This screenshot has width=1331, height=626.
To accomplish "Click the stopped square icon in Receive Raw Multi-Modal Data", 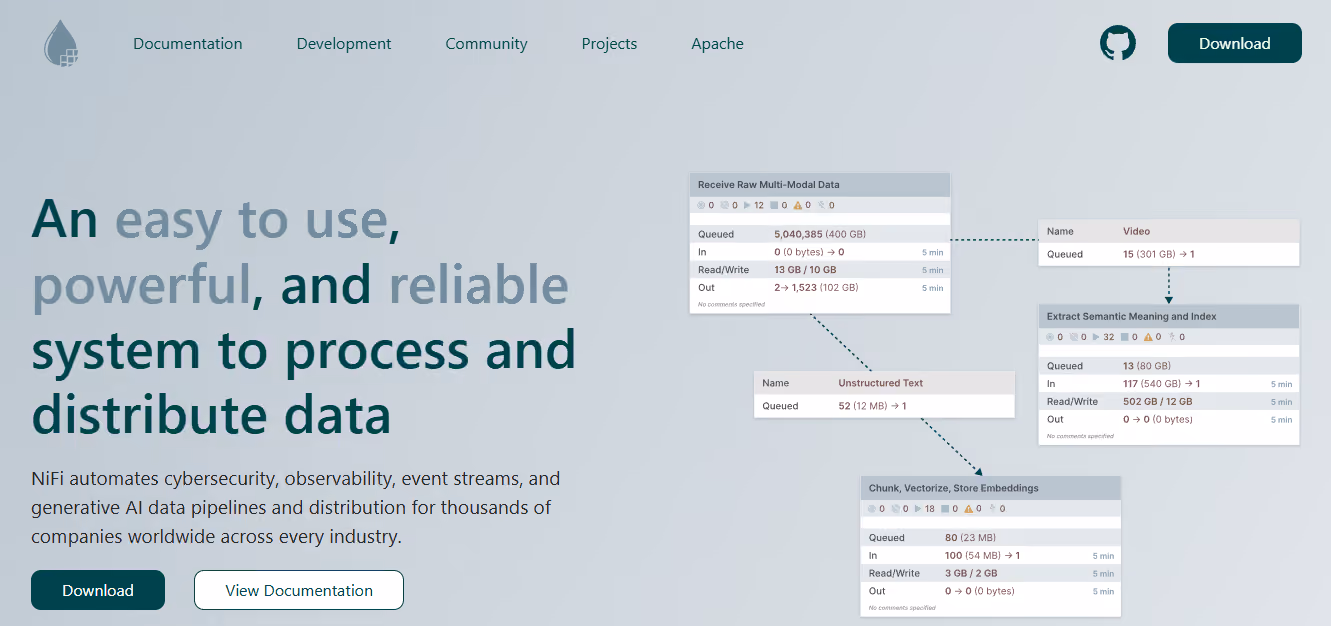I will (x=773, y=205).
